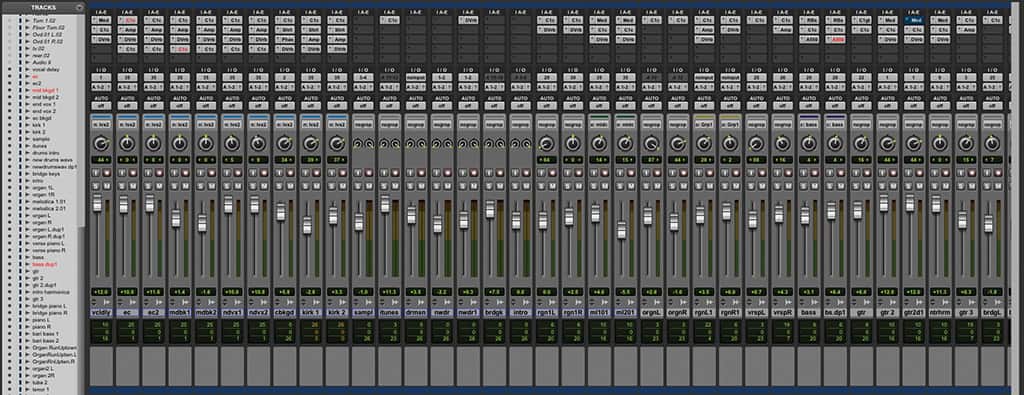Open first insert slot on vcldly channel

[101, 20]
